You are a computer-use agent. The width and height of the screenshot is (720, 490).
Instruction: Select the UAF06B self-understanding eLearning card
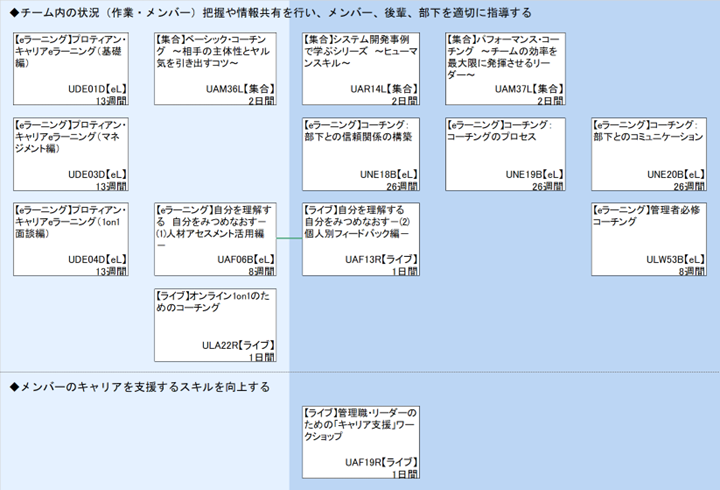(215, 239)
